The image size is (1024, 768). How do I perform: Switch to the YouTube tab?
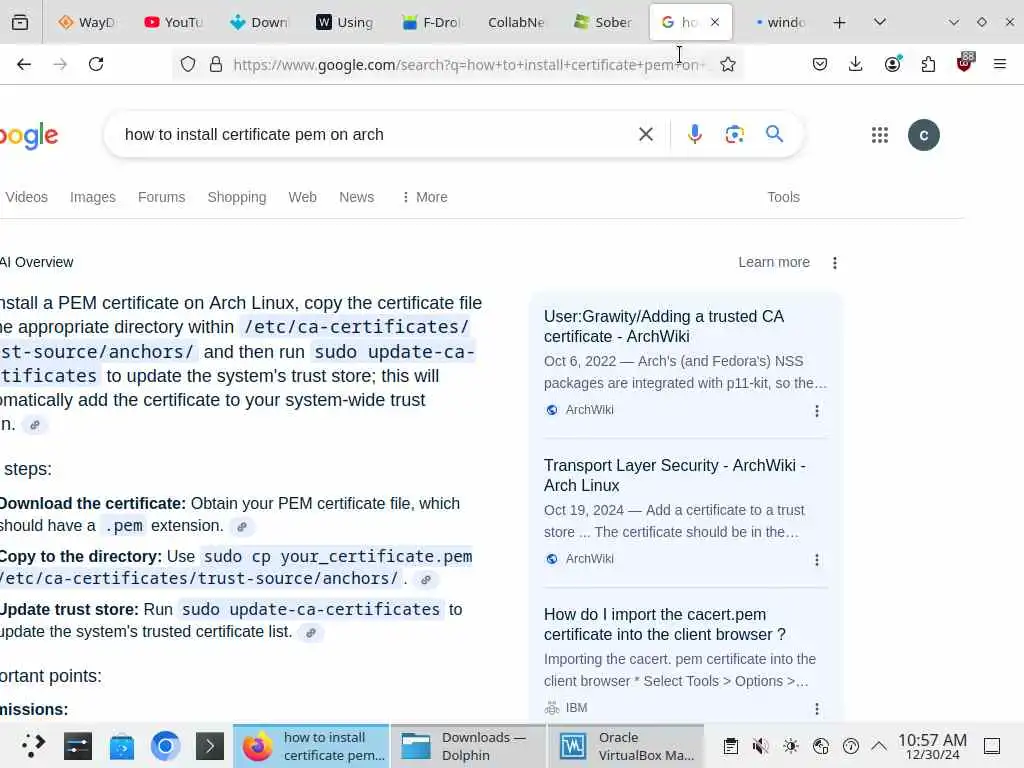tap(174, 22)
